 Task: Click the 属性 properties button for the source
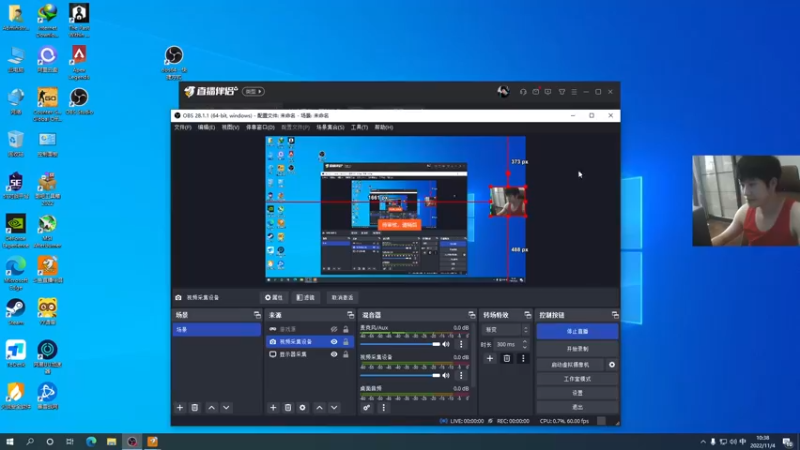tap(274, 297)
